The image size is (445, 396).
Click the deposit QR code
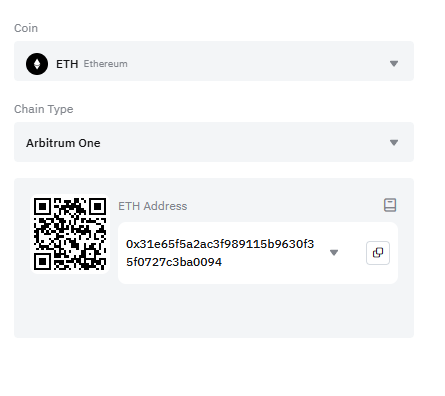[70, 234]
